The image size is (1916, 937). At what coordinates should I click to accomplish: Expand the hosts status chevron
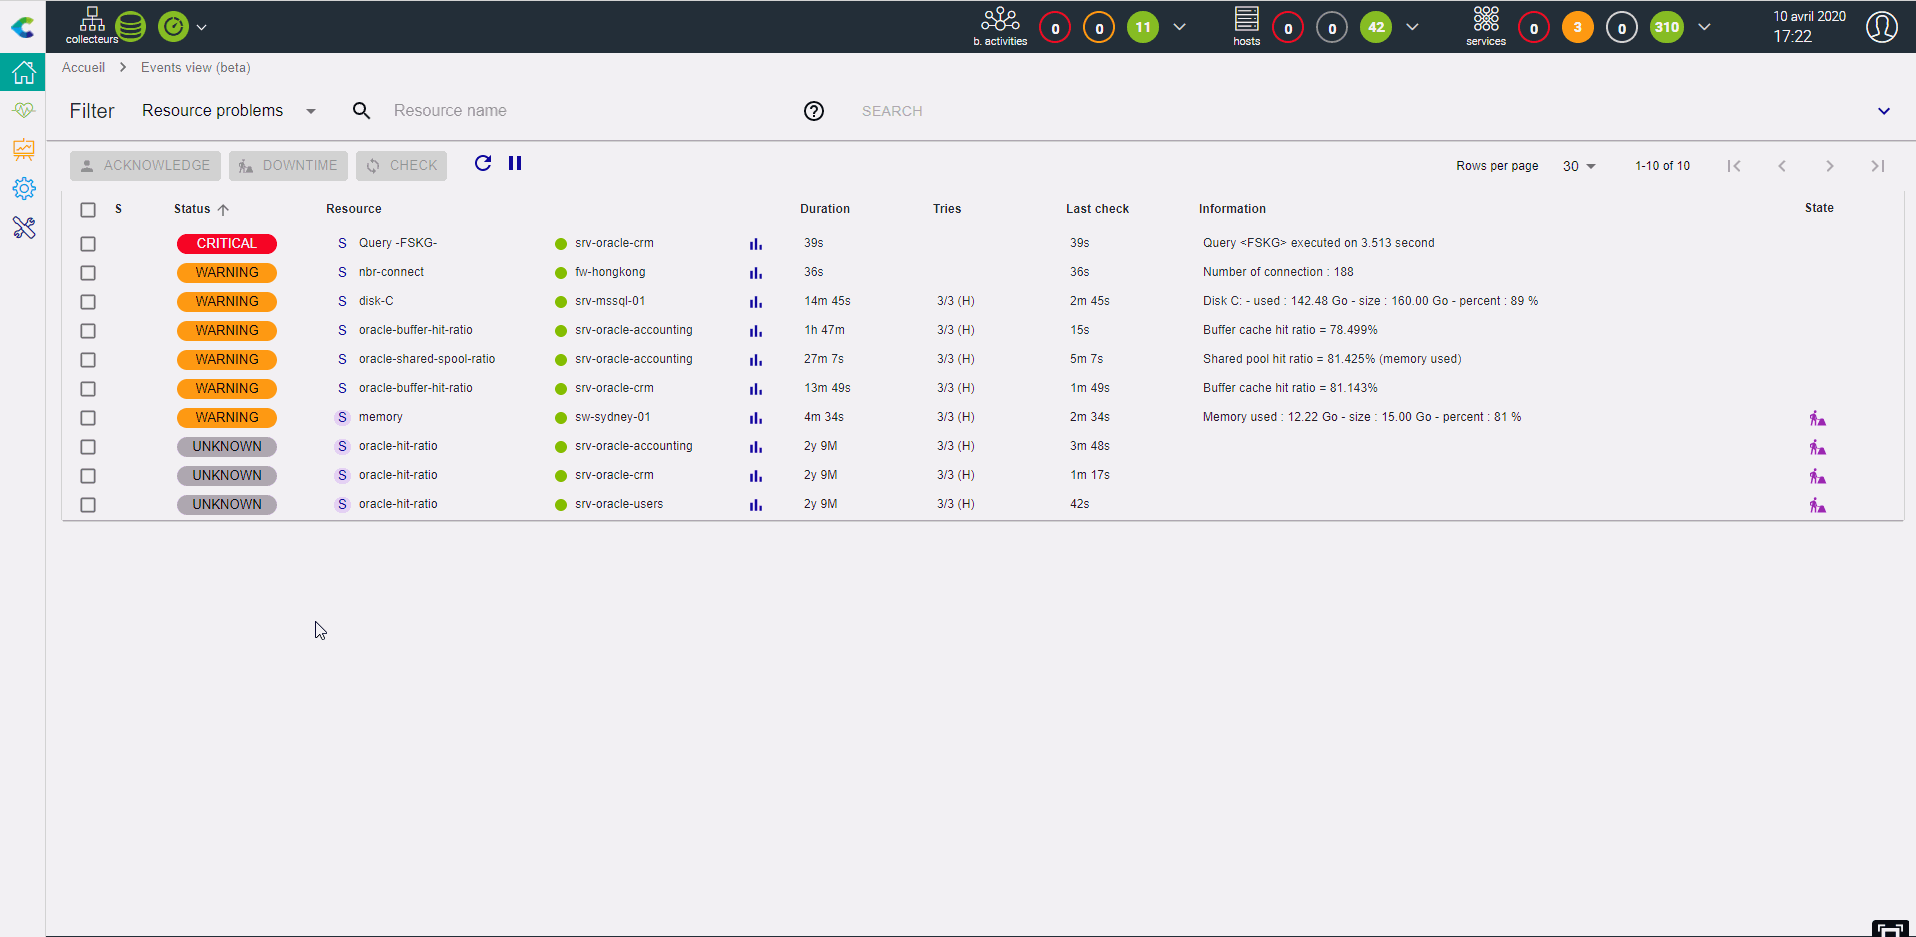coord(1412,27)
